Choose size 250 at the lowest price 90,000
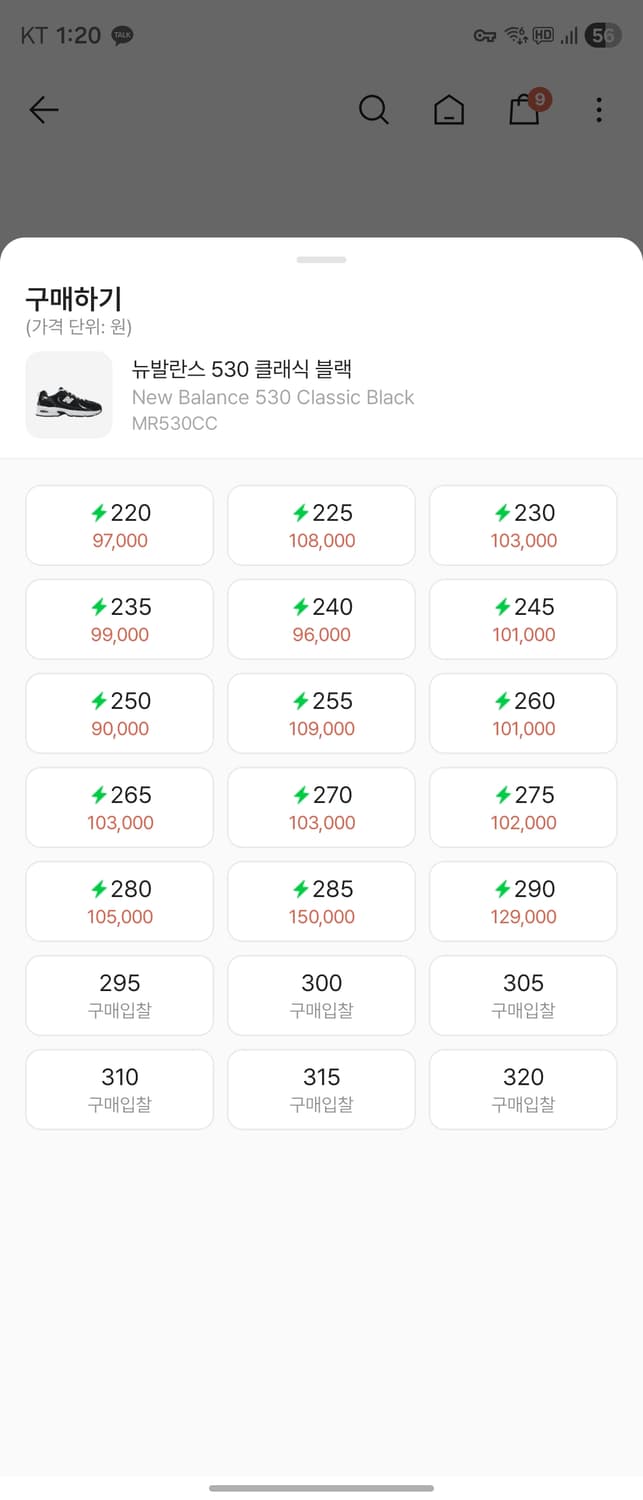 (x=119, y=712)
